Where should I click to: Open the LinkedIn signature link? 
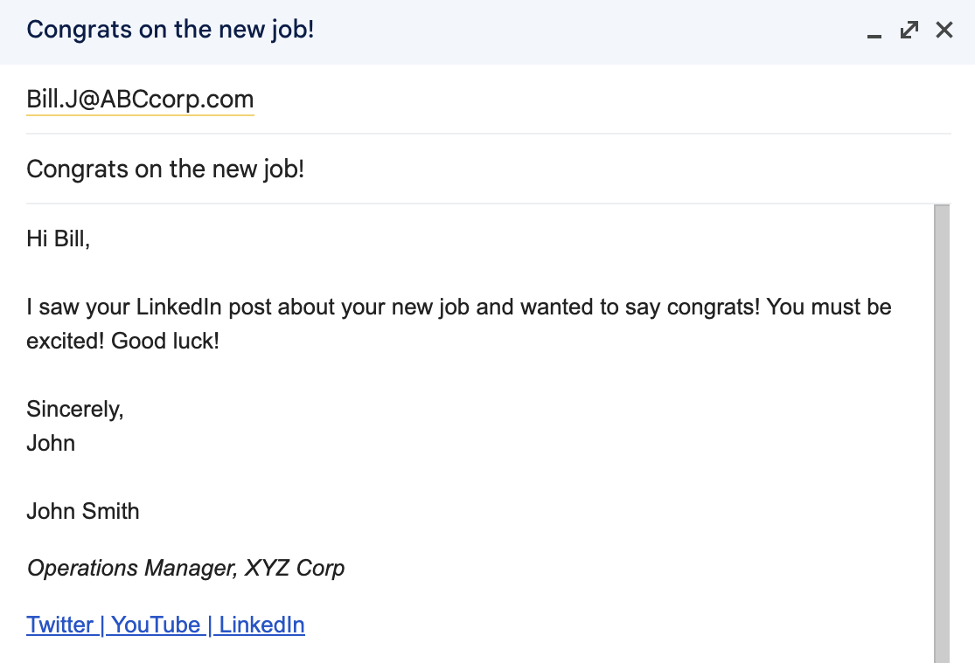tap(262, 625)
